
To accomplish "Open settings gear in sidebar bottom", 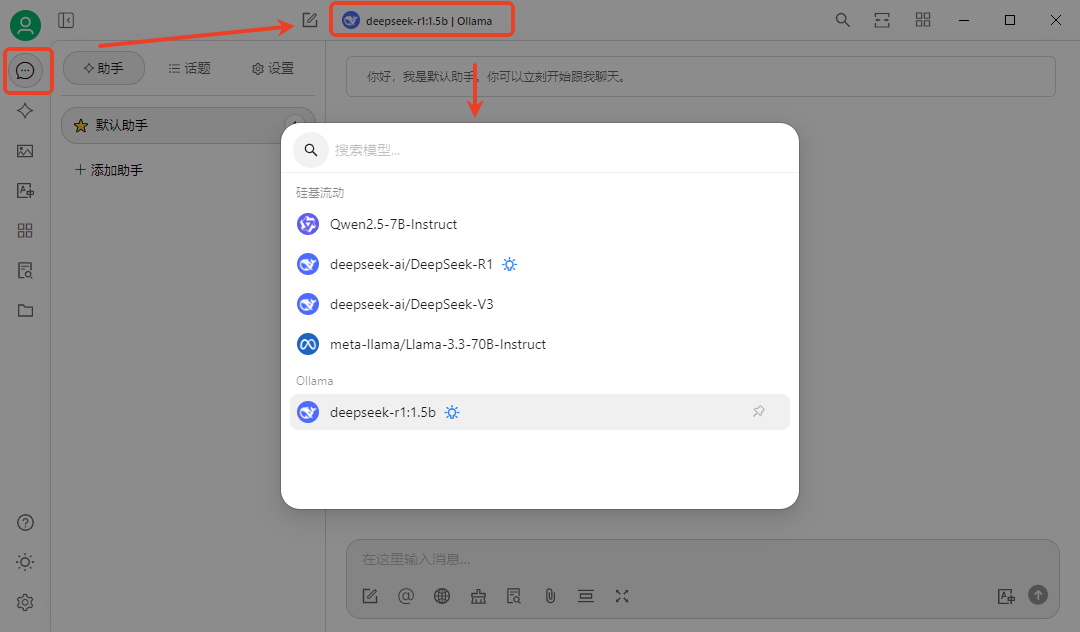I will 25,602.
